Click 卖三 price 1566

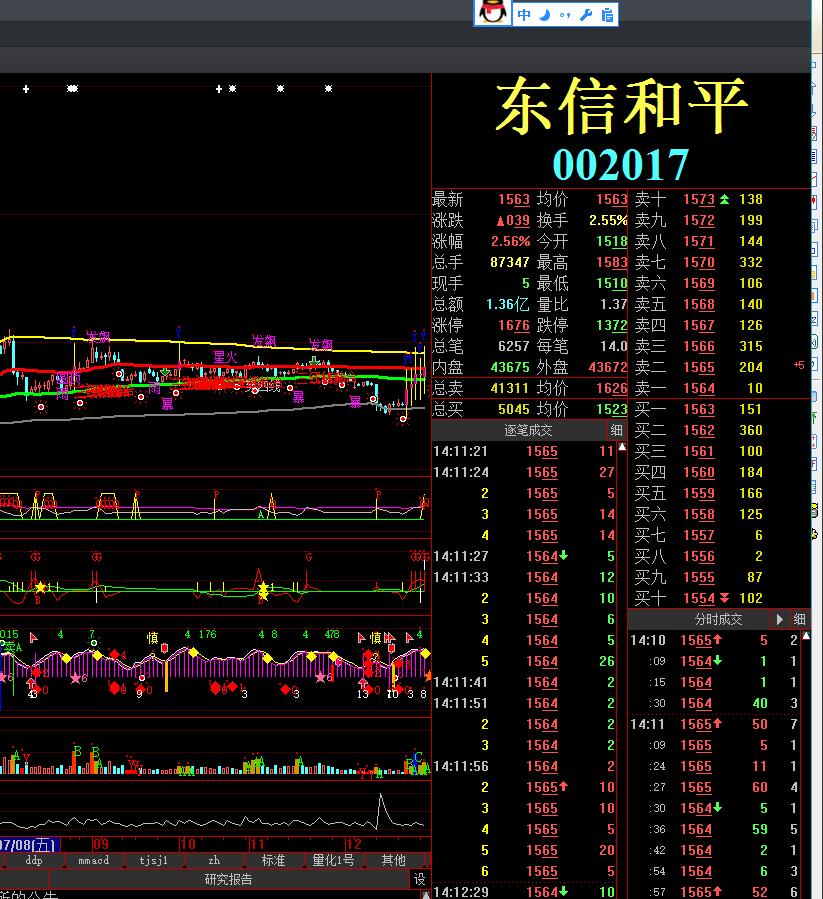coord(699,346)
